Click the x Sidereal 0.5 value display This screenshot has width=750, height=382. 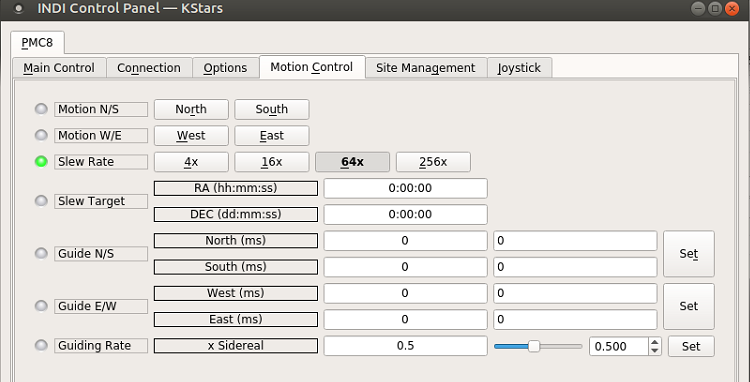[x=406, y=346]
